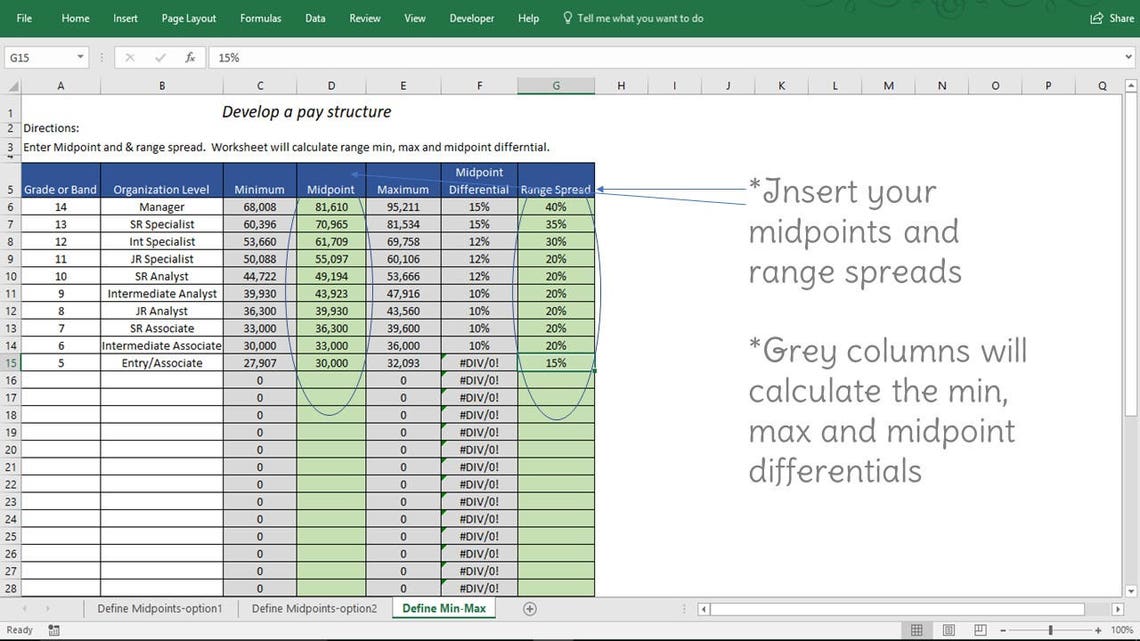The width and height of the screenshot is (1140, 641).
Task: Start macro recording from the status bar icon
Action: 53,630
